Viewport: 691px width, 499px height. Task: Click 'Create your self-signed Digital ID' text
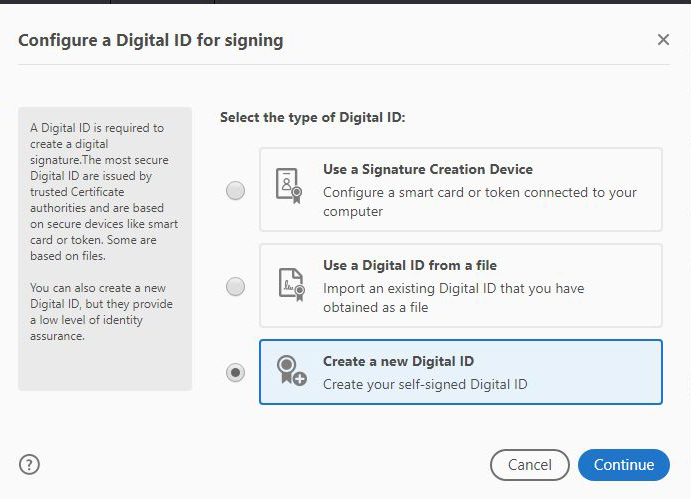pos(425,384)
